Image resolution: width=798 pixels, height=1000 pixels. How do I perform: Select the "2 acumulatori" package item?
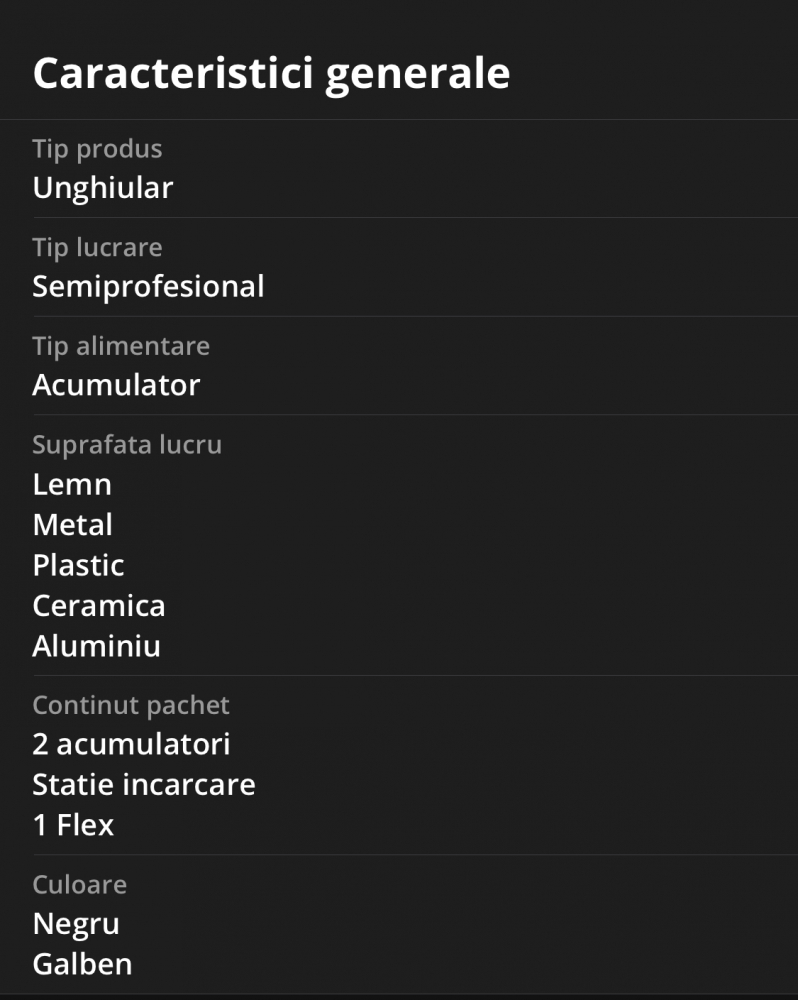point(131,745)
